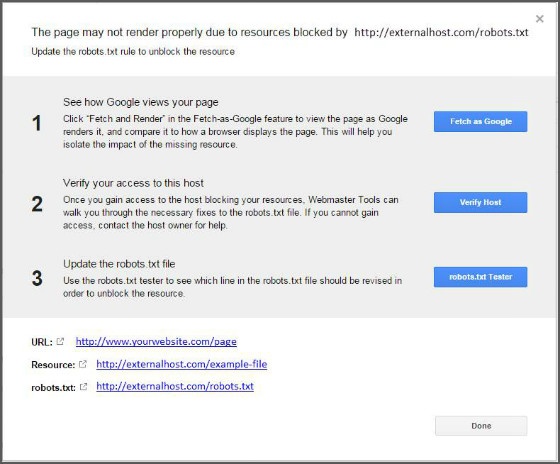Click the heading 'Update the robots.txt file'
This screenshot has height=464, width=560.
click(119, 264)
